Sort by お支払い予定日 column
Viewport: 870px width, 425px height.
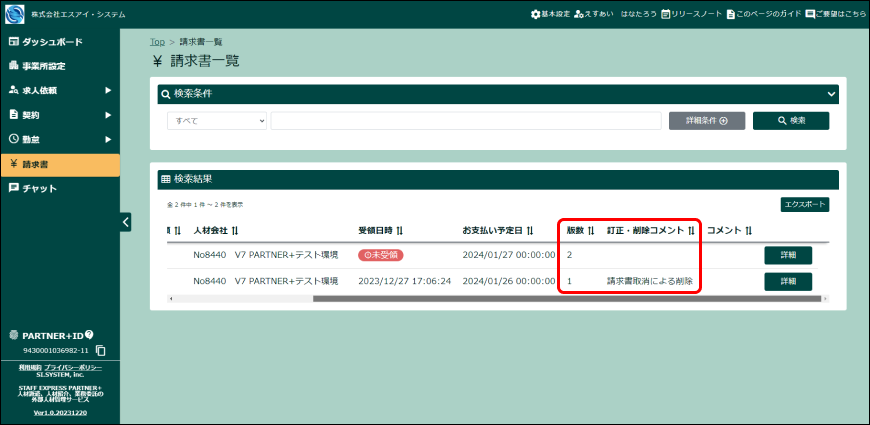point(498,230)
